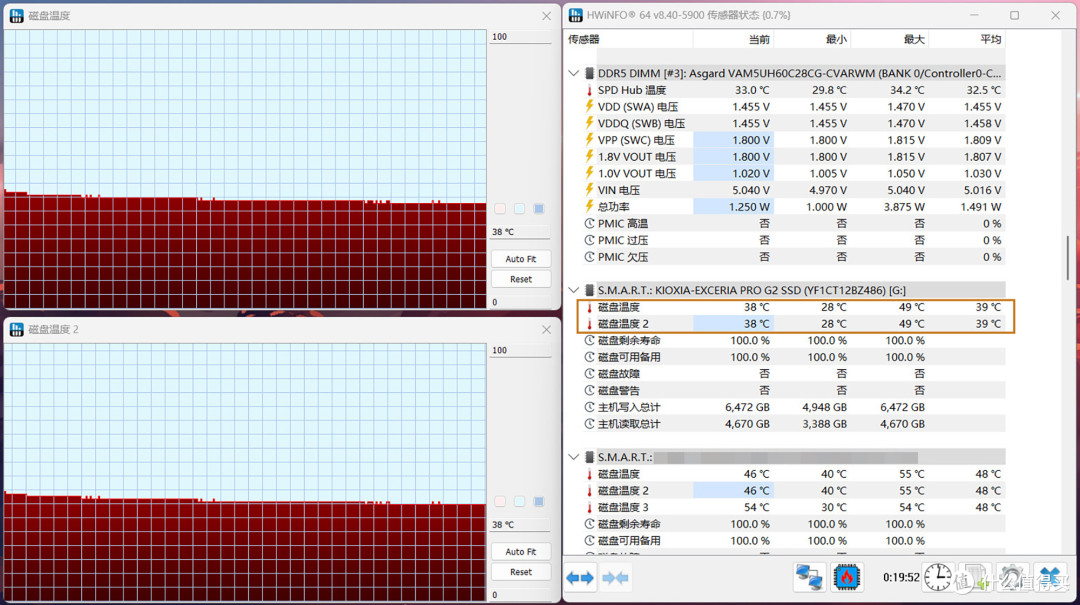Collapse the DDR5 DIMM [#3] sensor group
This screenshot has width=1080, height=605.
point(574,73)
